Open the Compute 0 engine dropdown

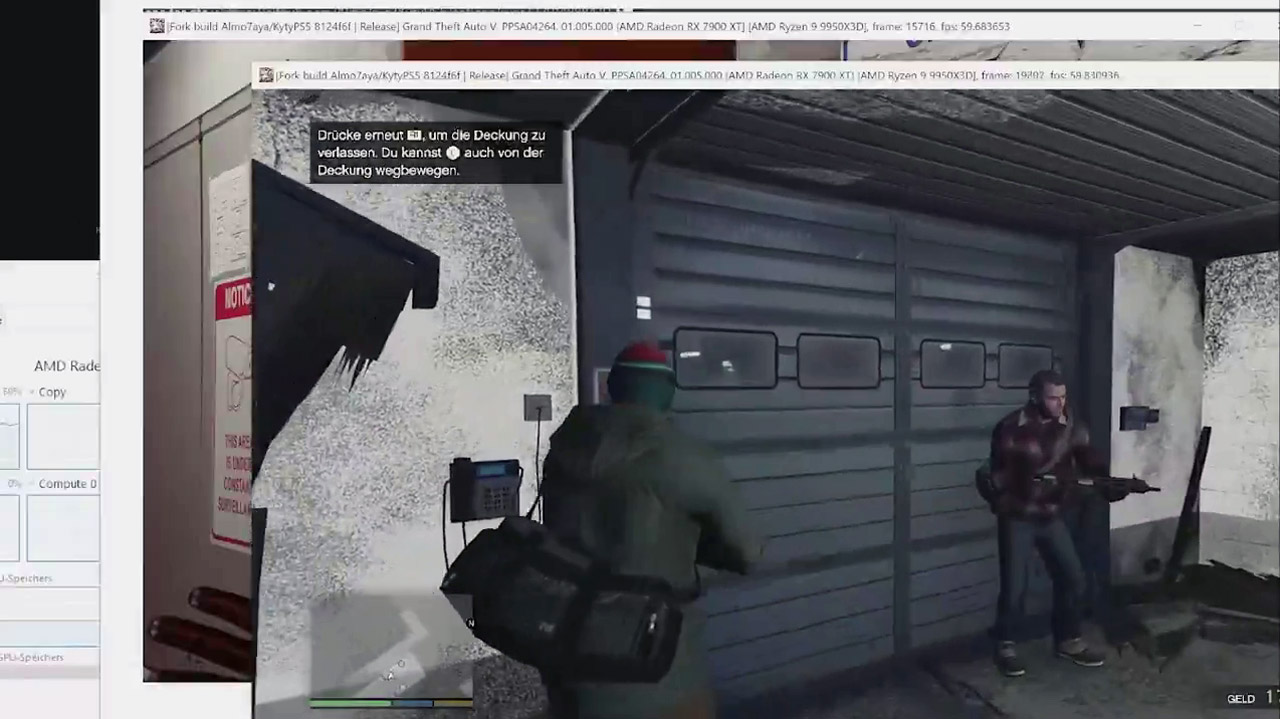(x=32, y=484)
